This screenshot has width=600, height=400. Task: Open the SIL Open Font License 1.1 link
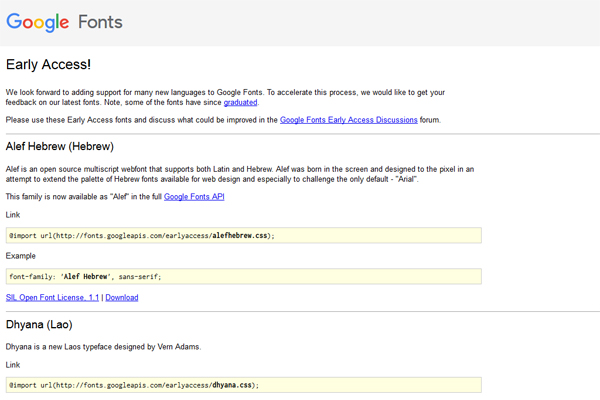(52, 297)
